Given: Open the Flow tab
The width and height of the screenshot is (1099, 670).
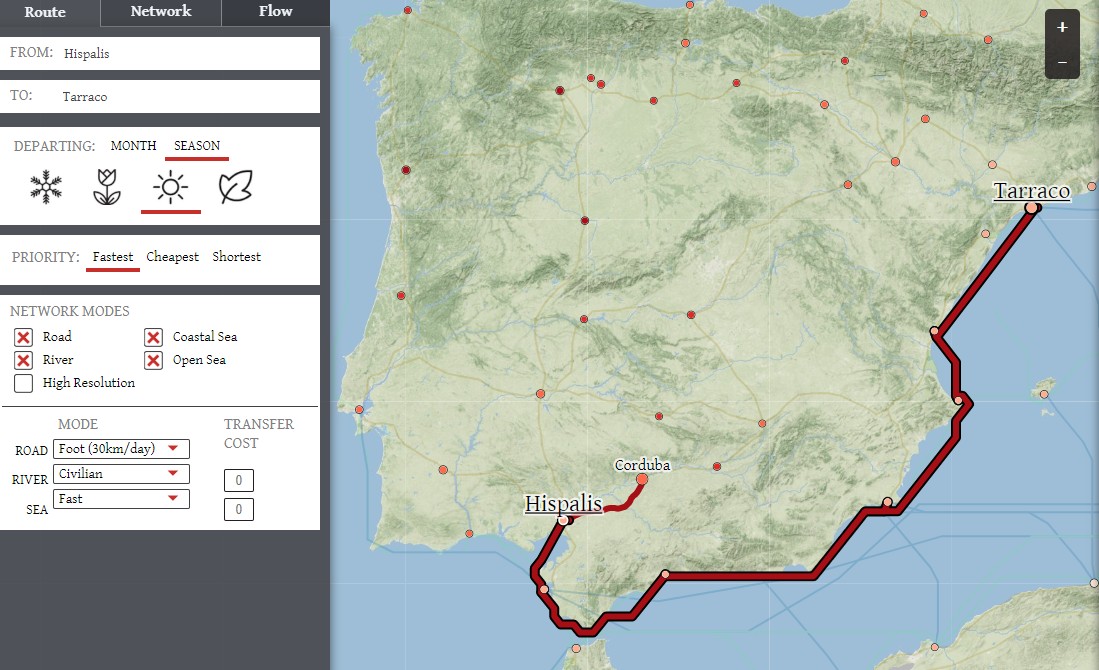Looking at the screenshot, I should point(275,12).
